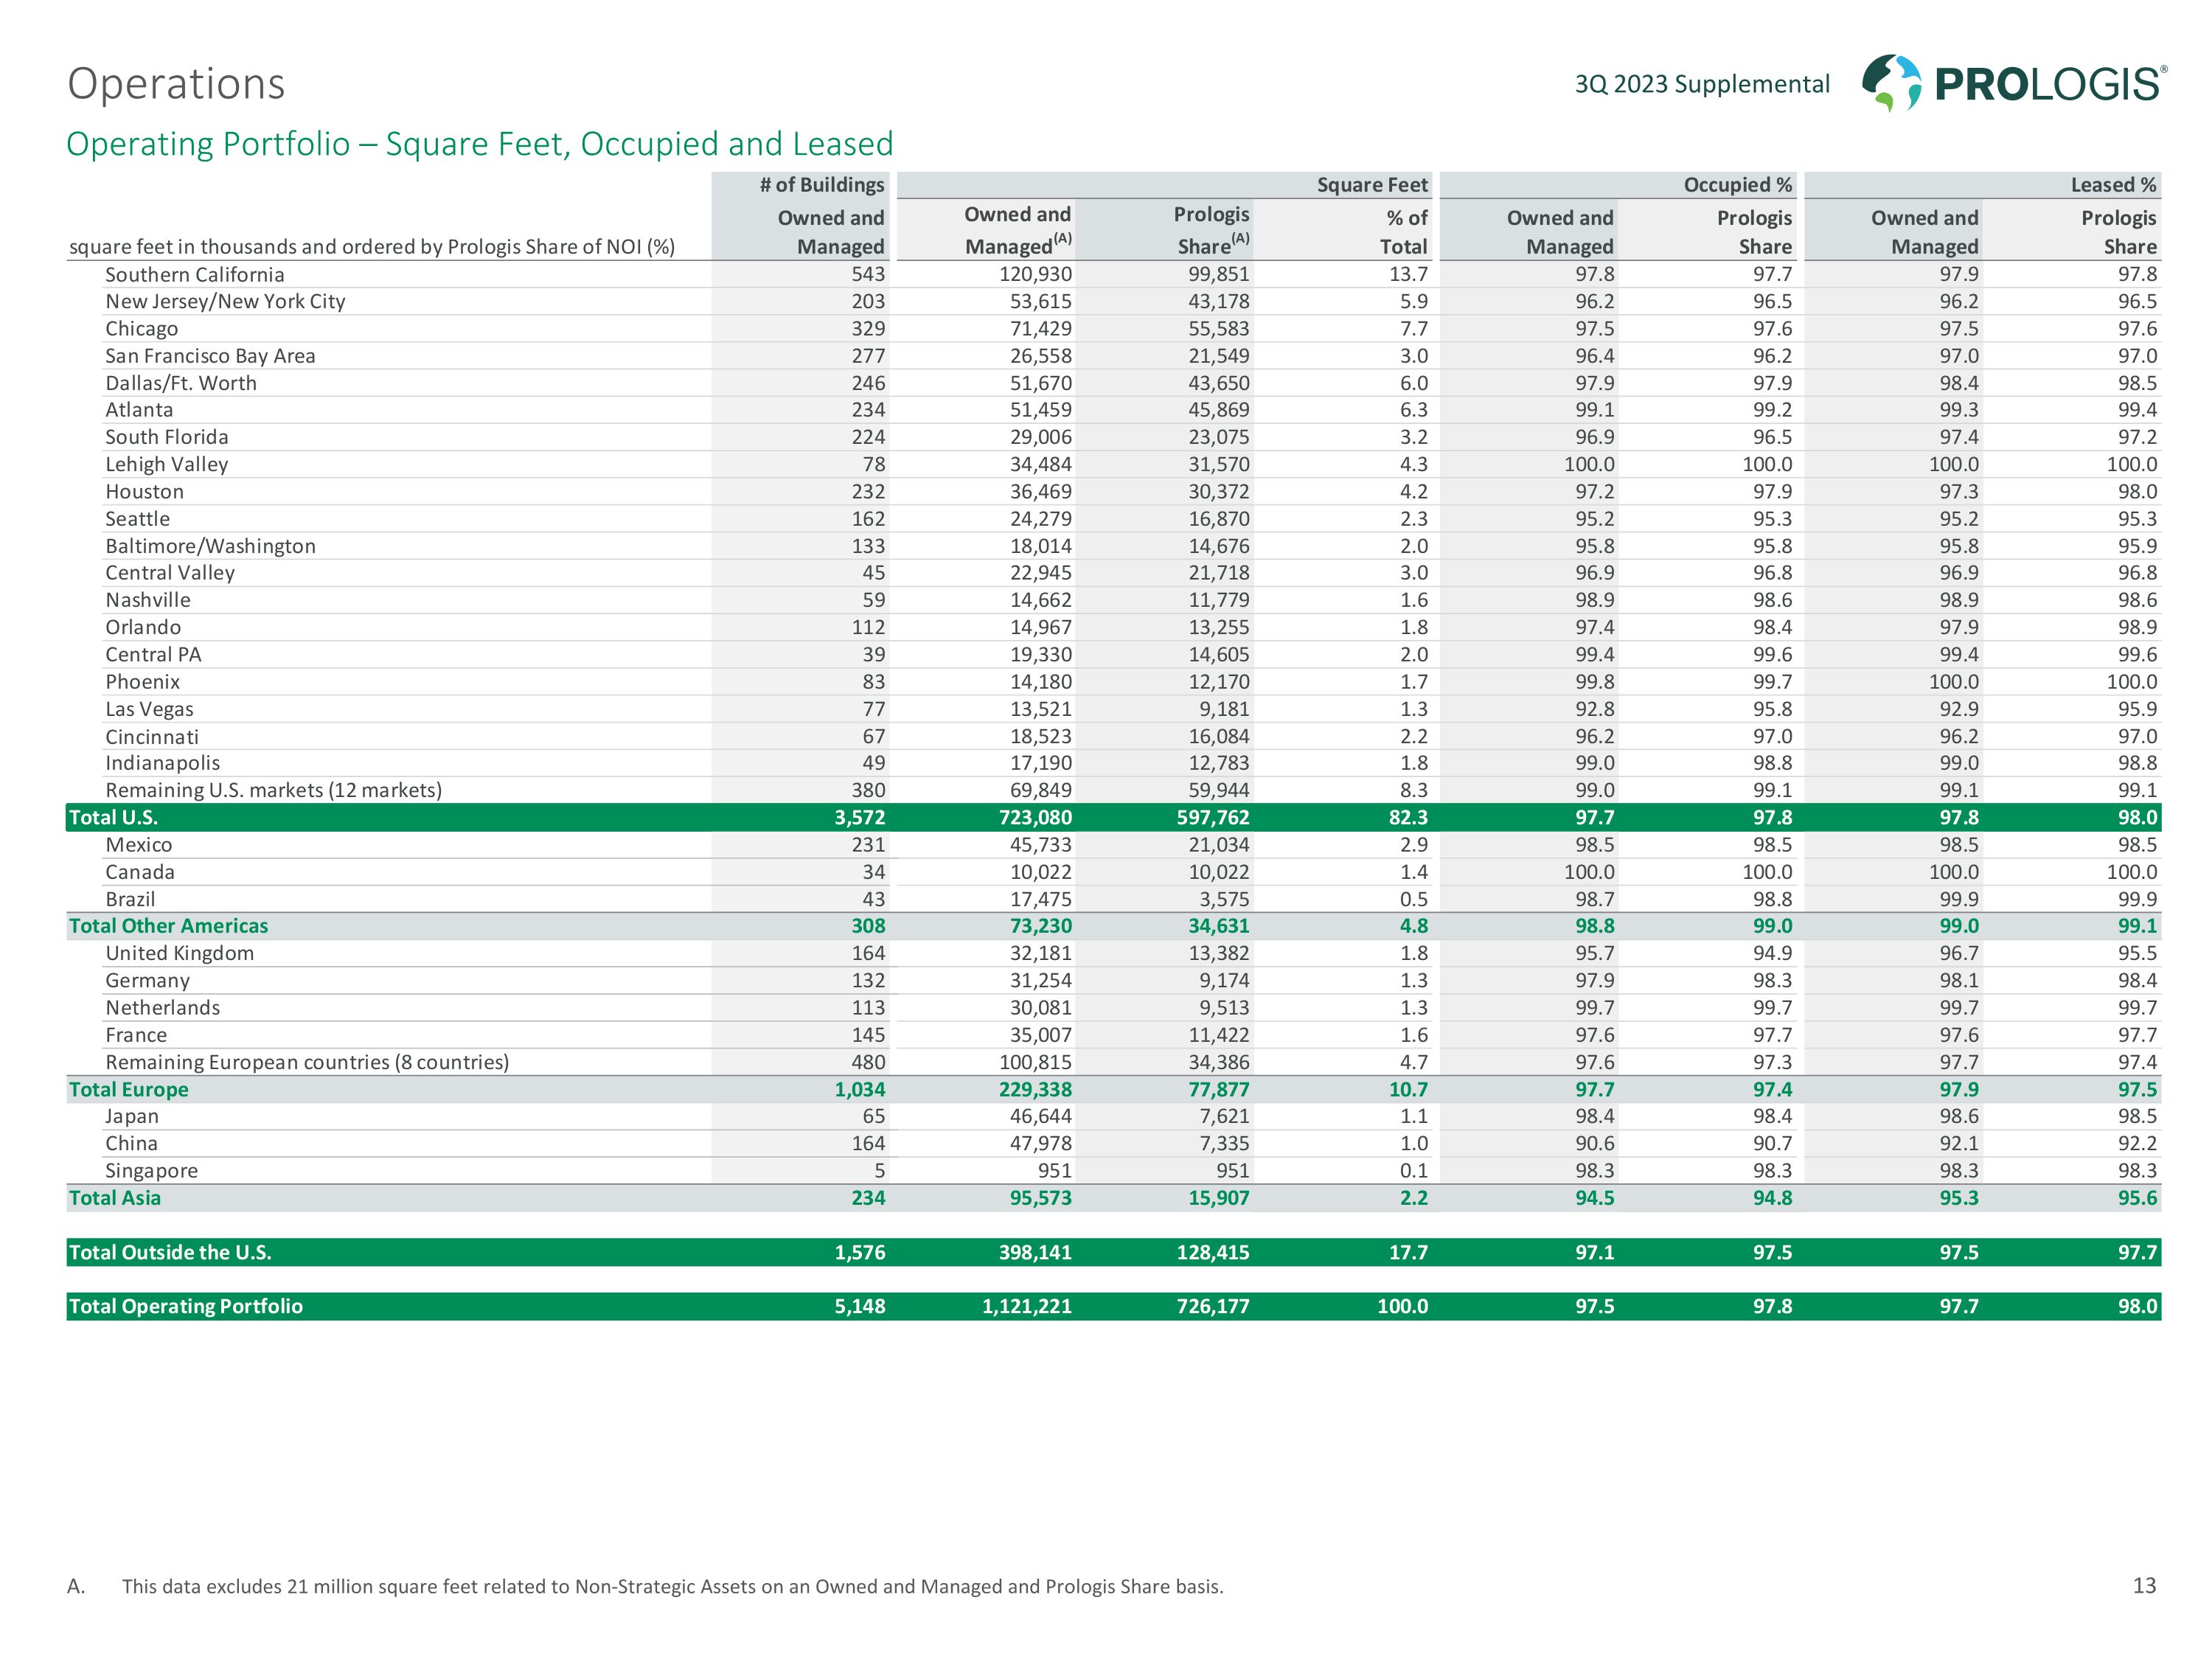Click the Operating Portfolio green subtitle
The image size is (2212, 1659).
coord(479,144)
